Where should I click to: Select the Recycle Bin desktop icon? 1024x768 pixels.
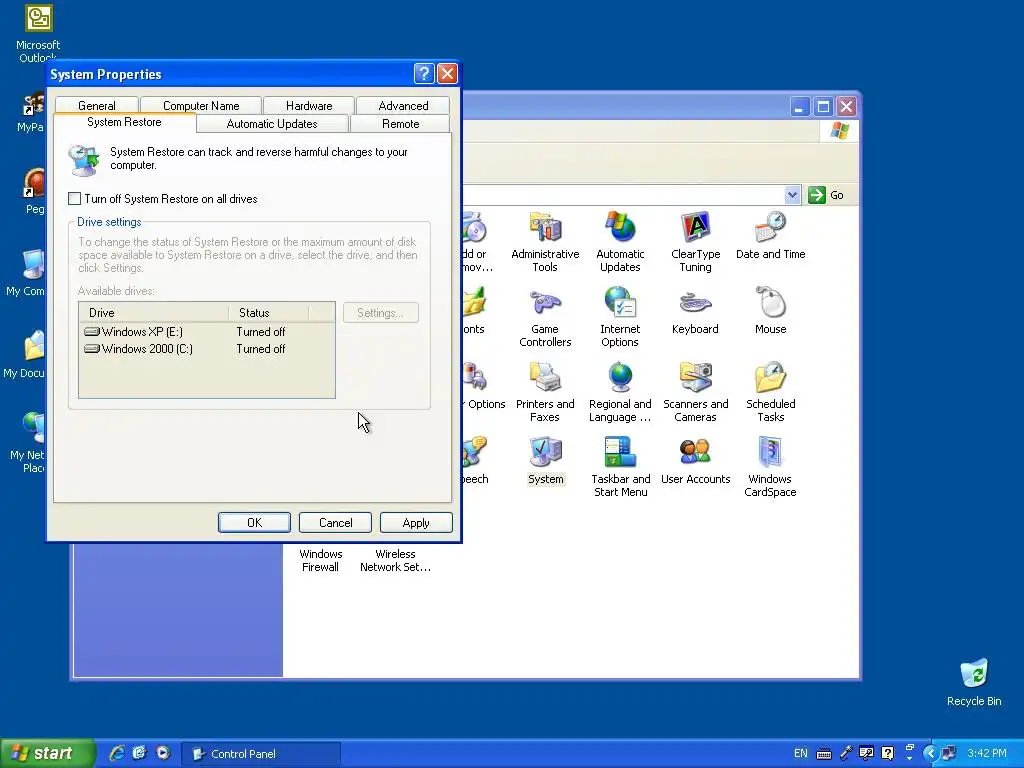point(974,682)
